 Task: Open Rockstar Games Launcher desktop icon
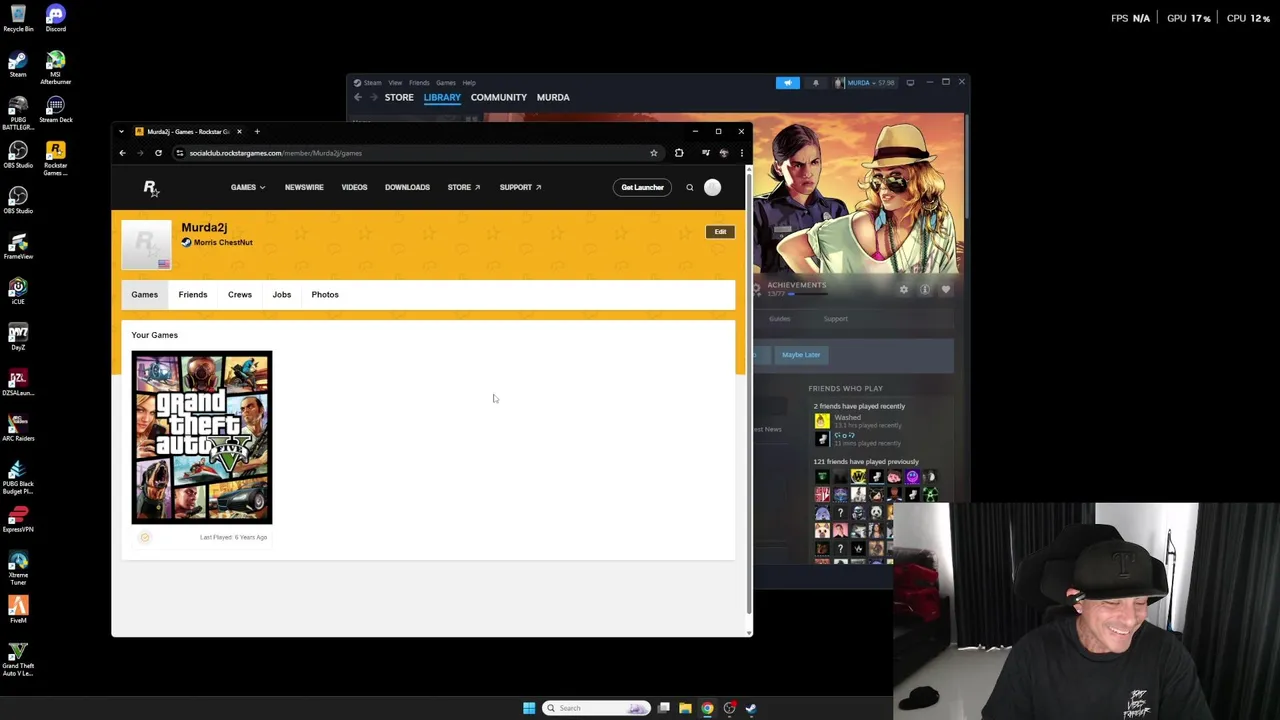pos(56,158)
